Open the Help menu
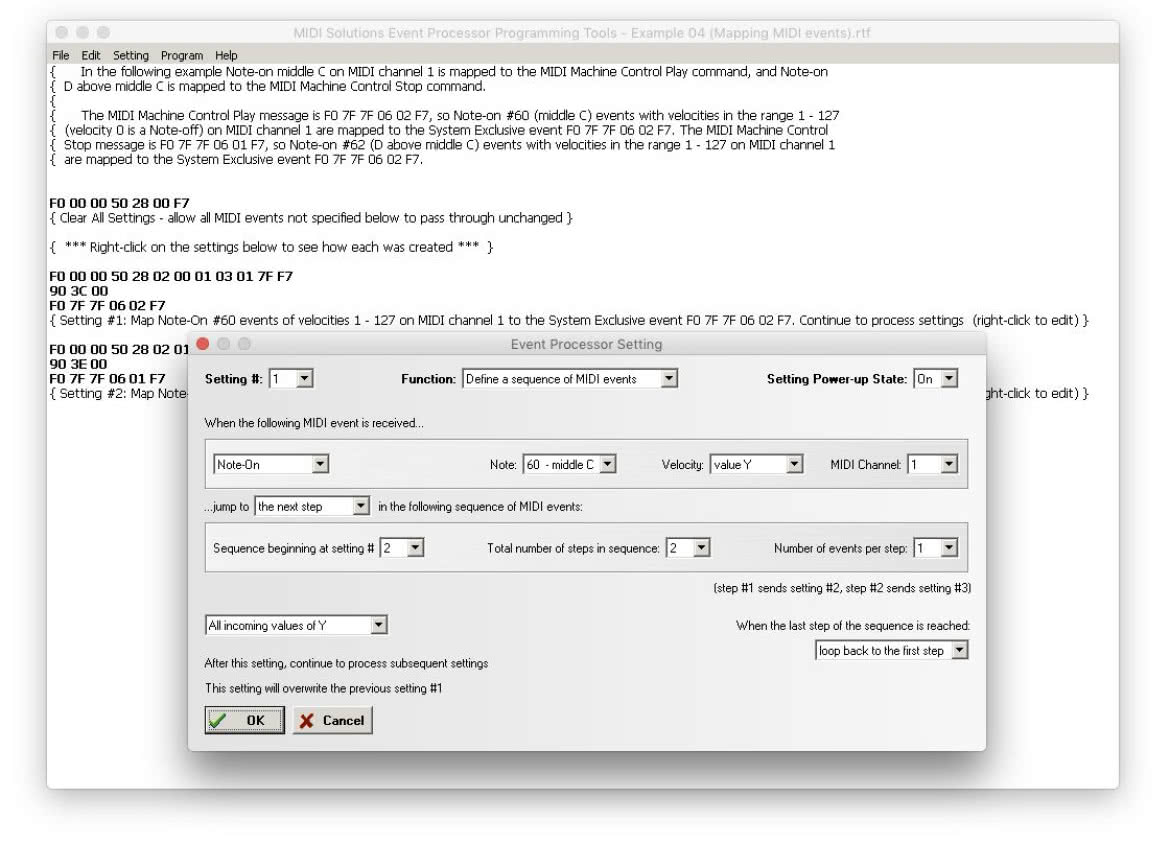 (226, 55)
